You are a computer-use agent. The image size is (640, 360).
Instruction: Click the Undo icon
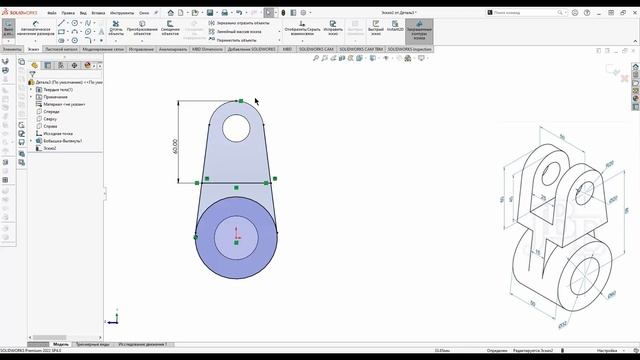239,13
